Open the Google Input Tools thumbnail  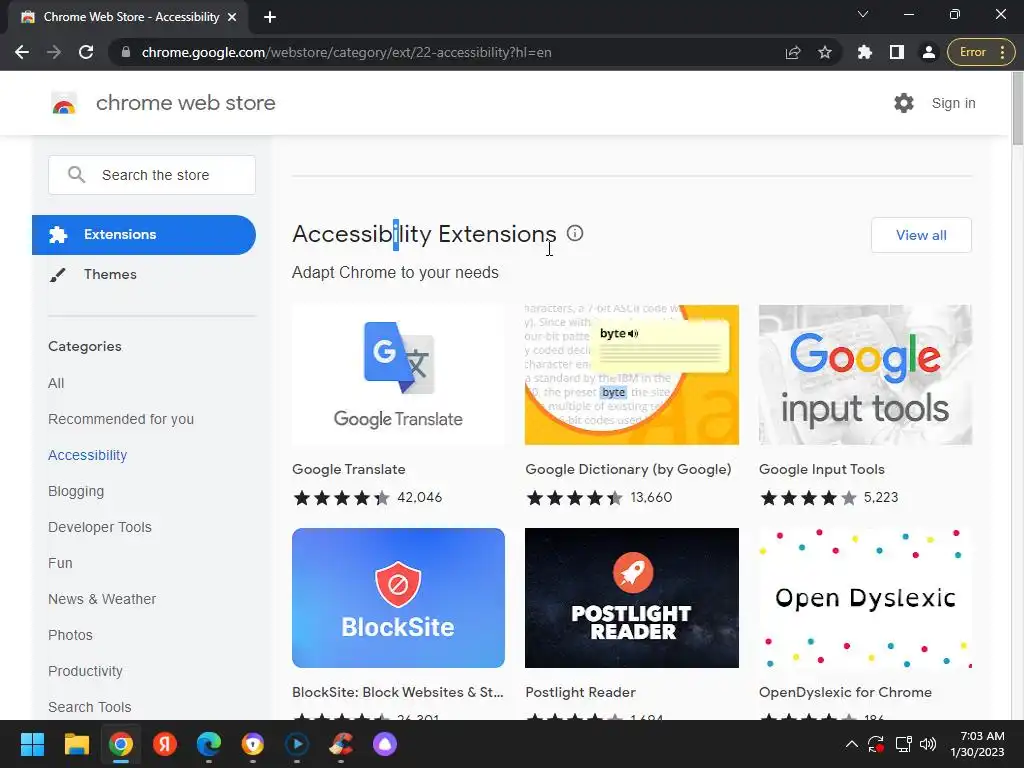(865, 375)
